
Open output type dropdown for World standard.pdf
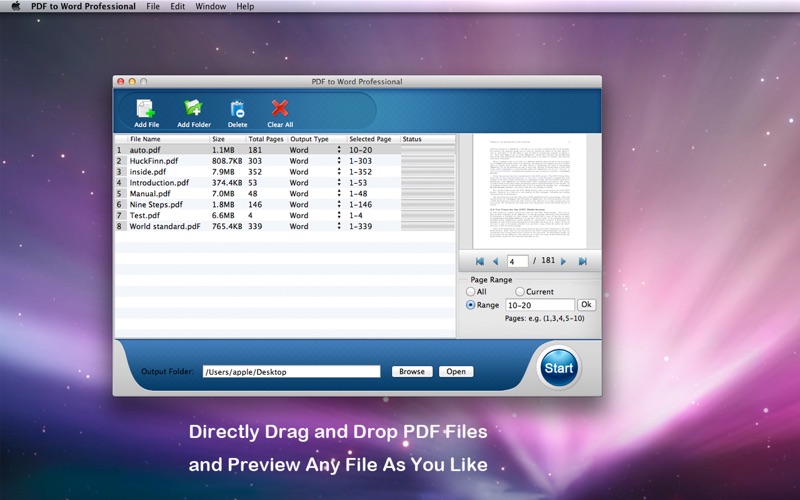tap(339, 226)
